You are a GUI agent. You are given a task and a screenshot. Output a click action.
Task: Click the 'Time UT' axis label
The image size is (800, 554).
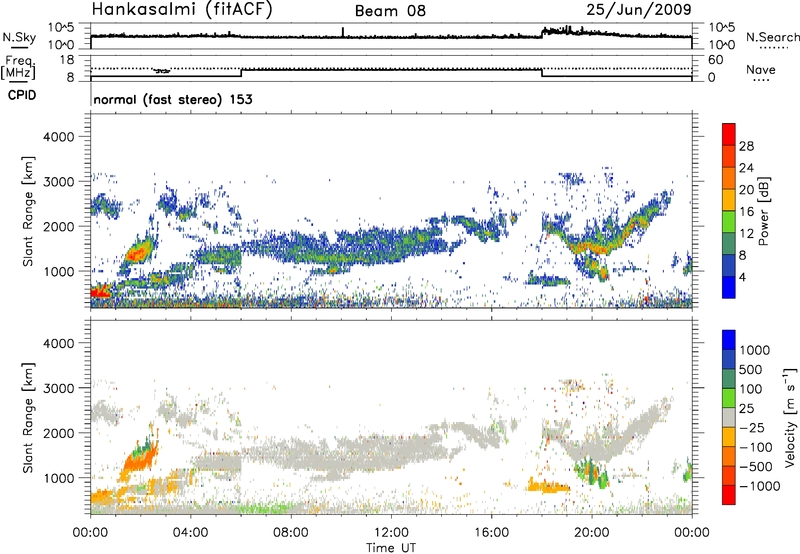pyautogui.click(x=391, y=547)
